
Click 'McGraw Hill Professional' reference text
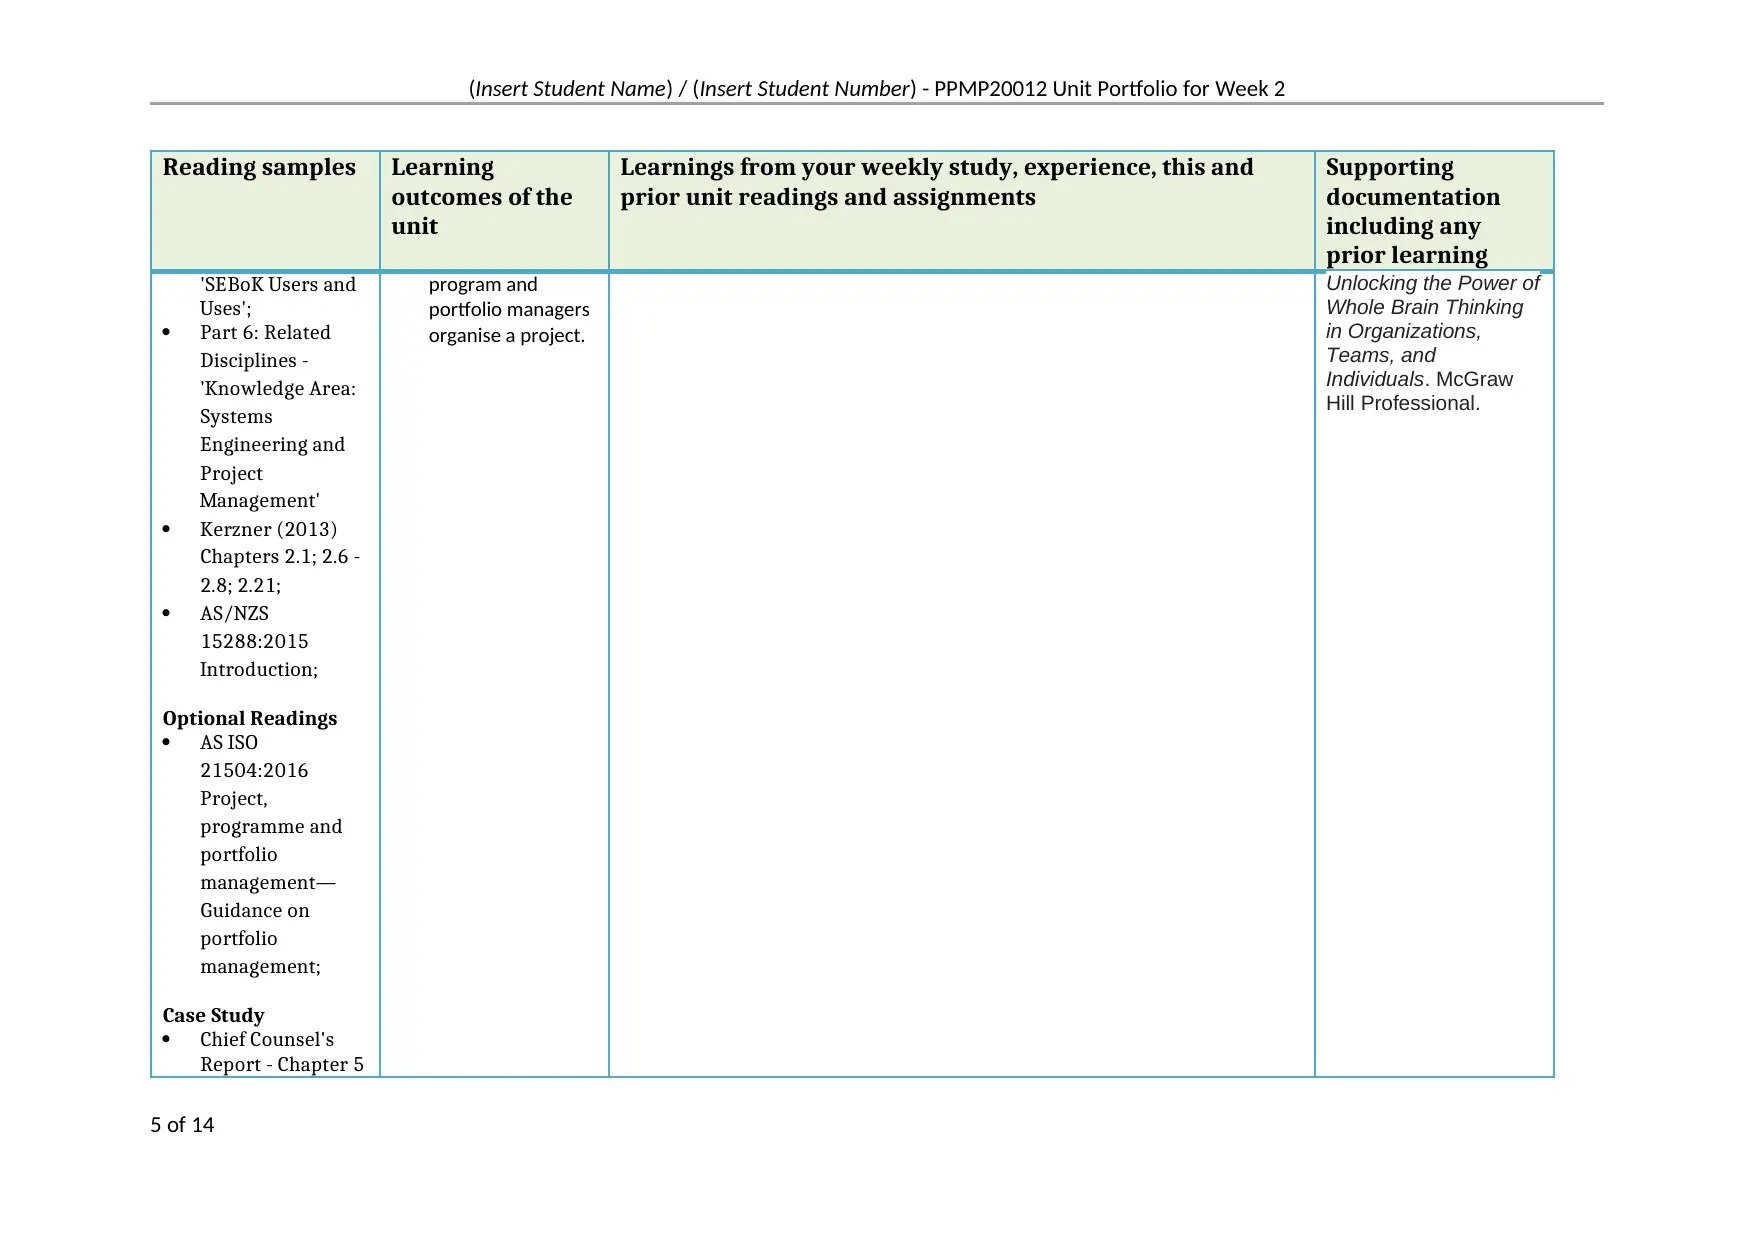[x=1419, y=391]
